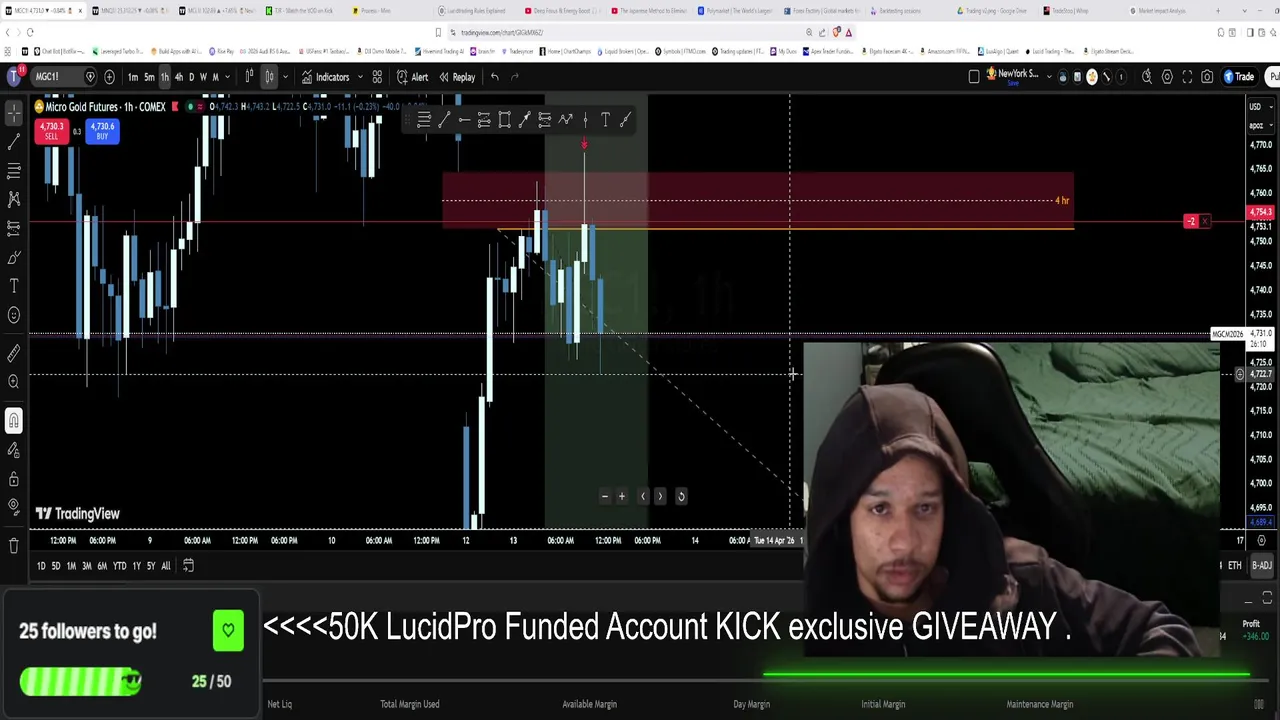Select the brush drawing tool in sidebar
This screenshot has height=720, width=1280.
pos(14,257)
